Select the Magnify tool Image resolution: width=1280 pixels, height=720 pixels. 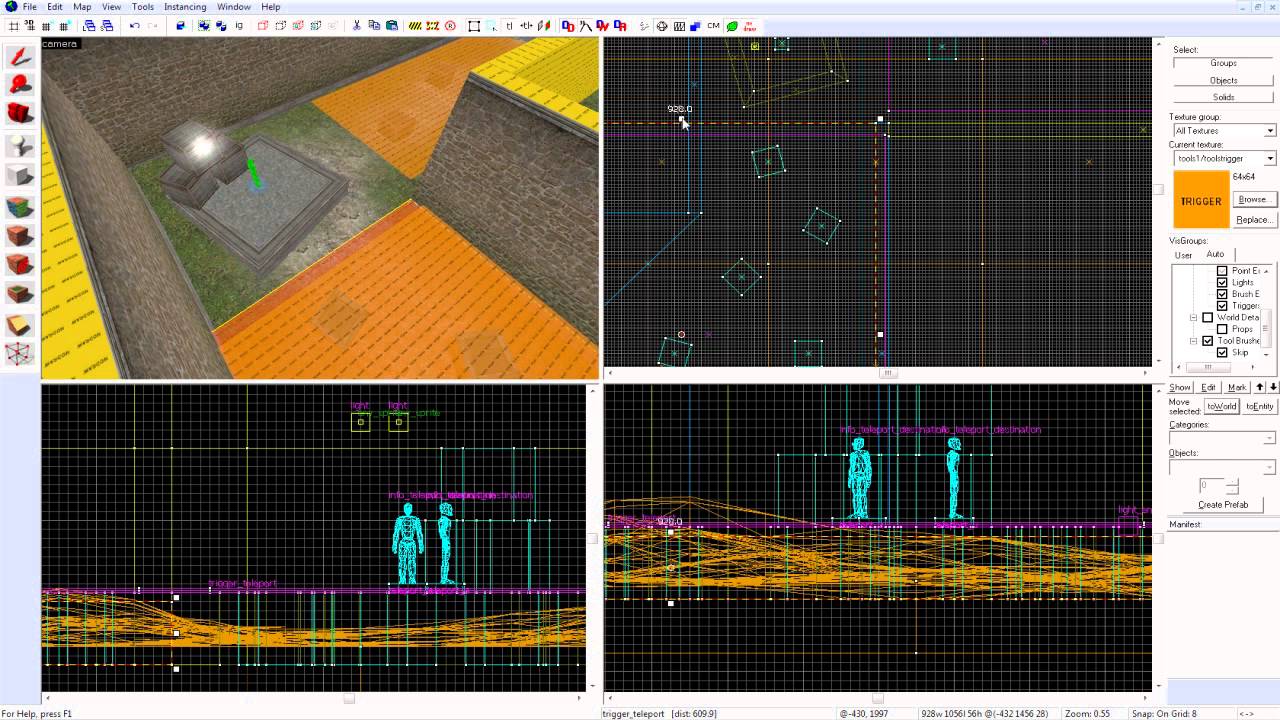[20, 85]
